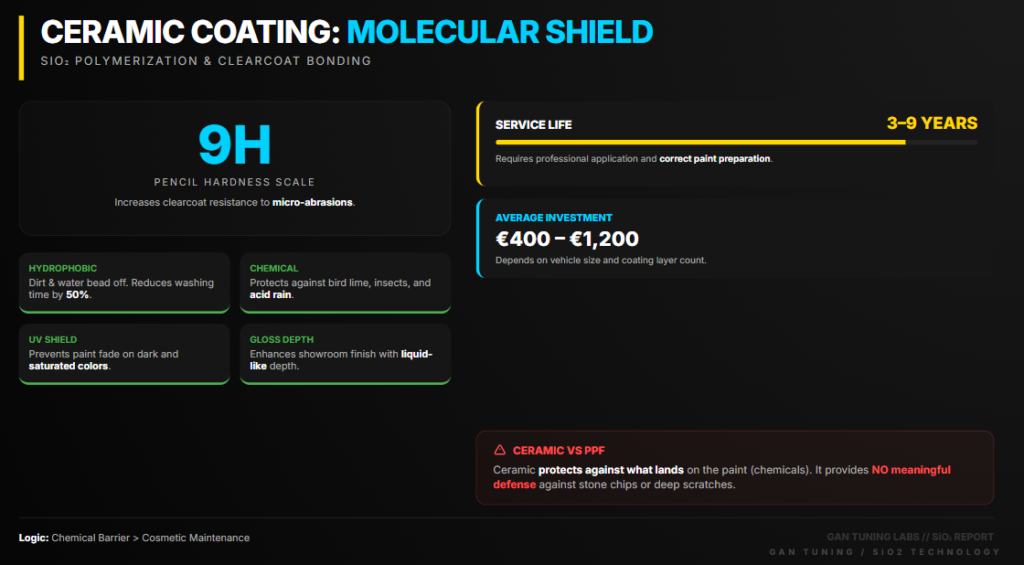This screenshot has width=1024, height=565.
Task: Click the SiO₂ Polymerization subtitle
Action: pos(206,61)
